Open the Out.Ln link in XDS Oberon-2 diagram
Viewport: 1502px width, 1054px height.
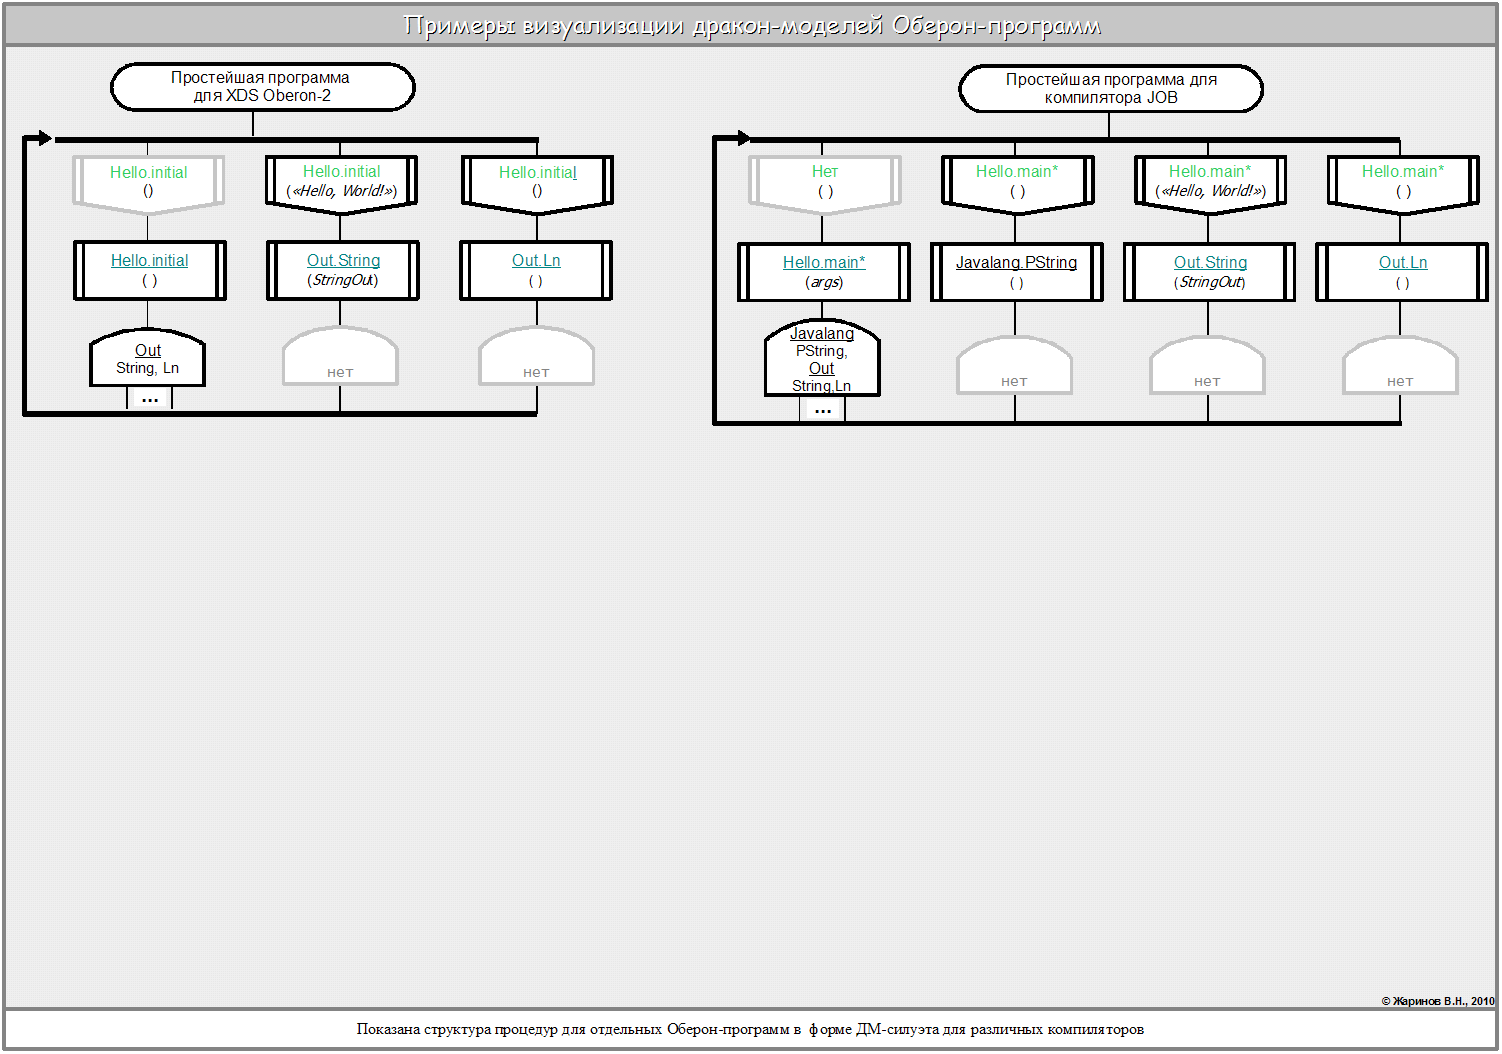click(x=536, y=261)
